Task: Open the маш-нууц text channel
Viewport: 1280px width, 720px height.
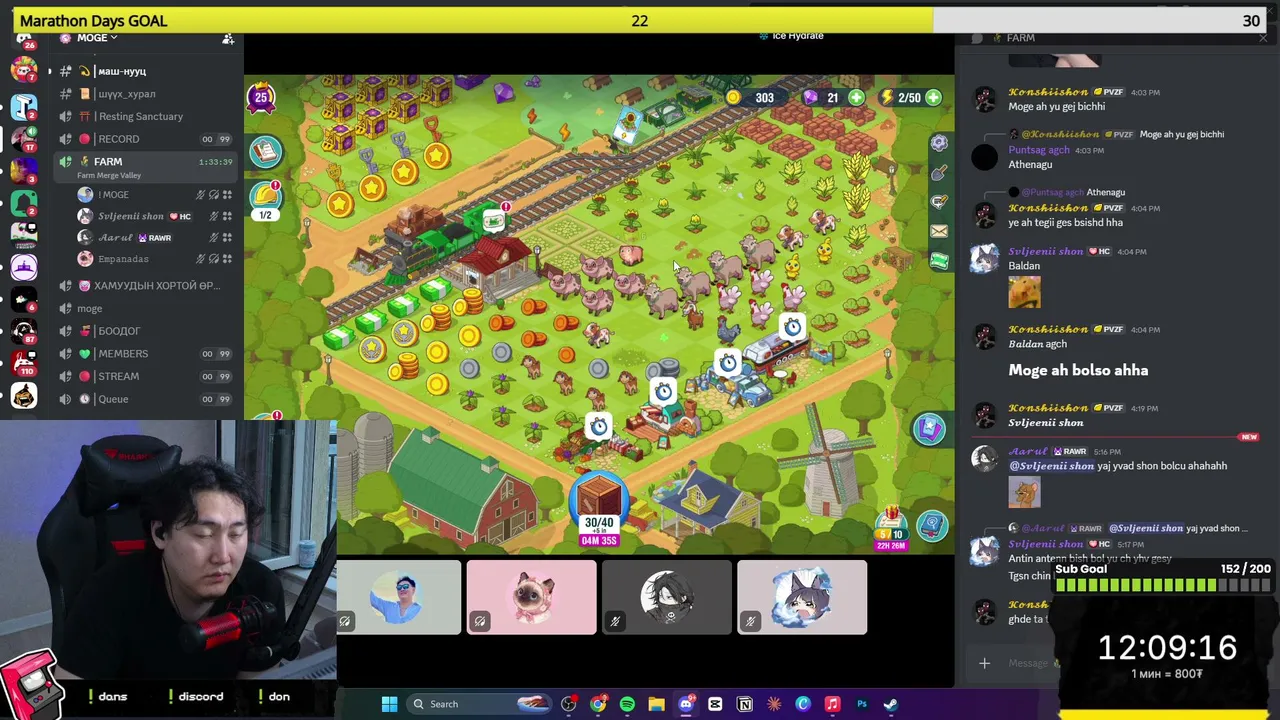Action: click(146, 71)
